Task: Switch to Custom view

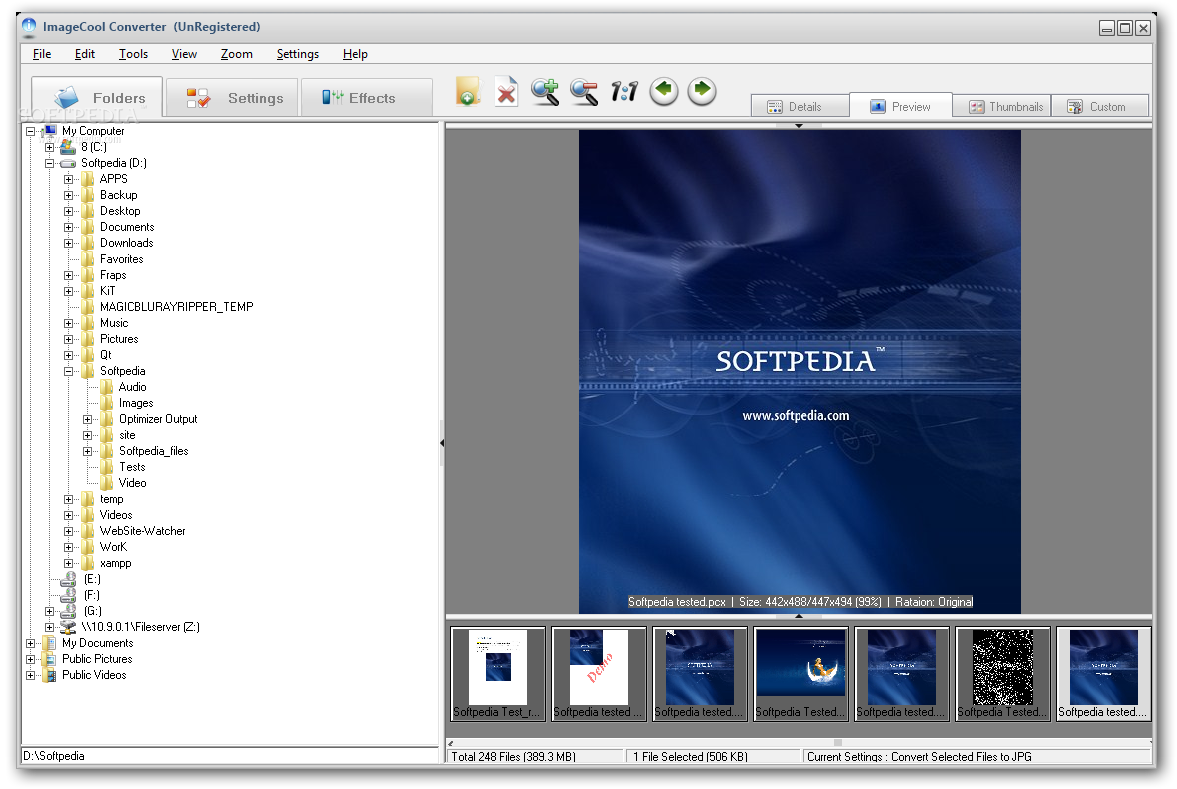Action: pos(1100,107)
